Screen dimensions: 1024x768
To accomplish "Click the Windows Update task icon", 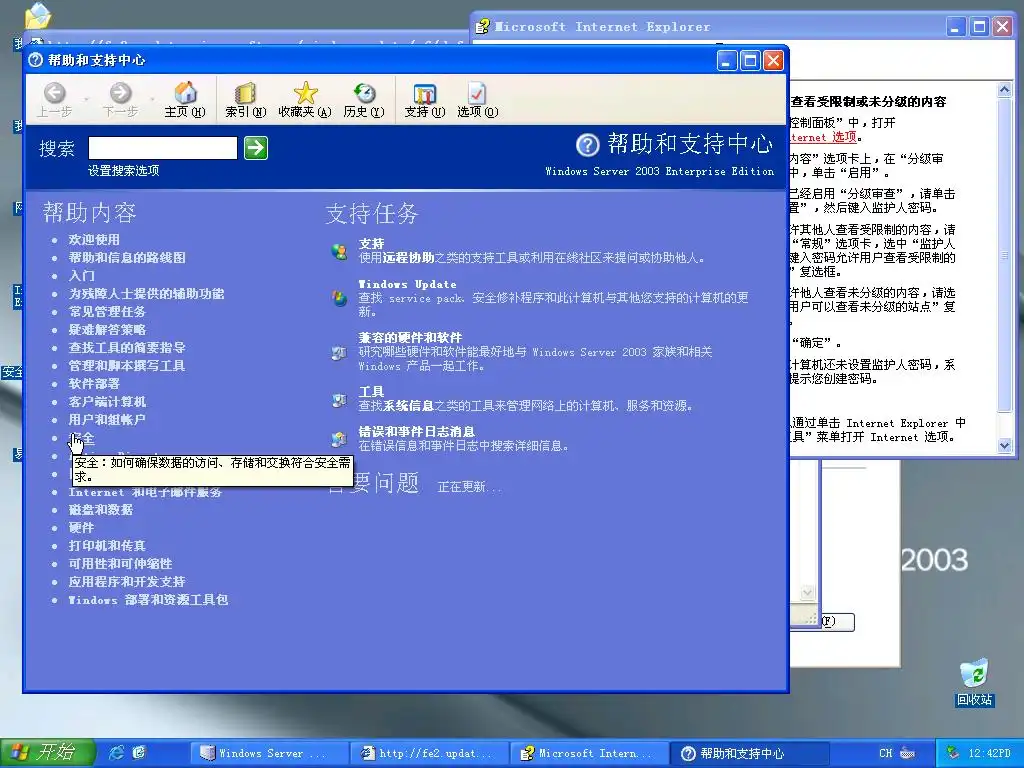I will (x=339, y=298).
